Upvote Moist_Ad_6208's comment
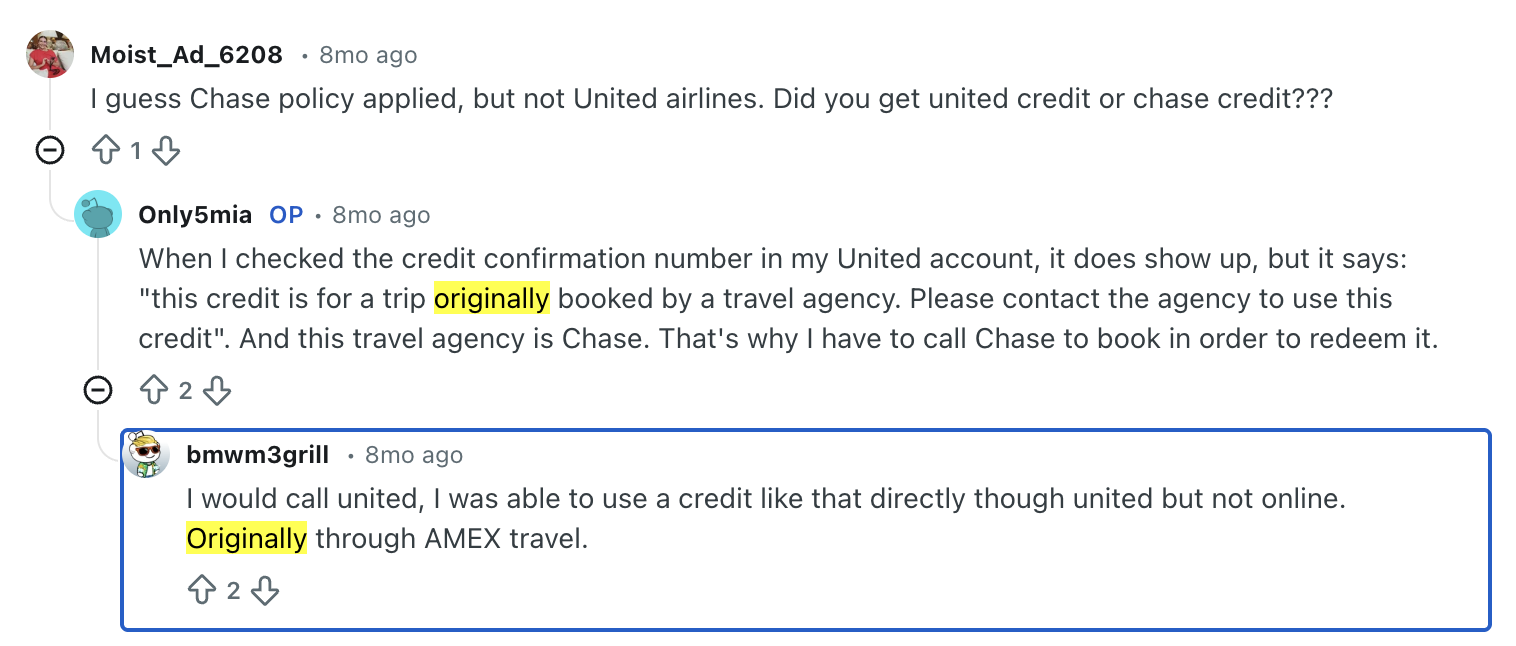Image resolution: width=1516 pixels, height=646 pixels. (105, 151)
